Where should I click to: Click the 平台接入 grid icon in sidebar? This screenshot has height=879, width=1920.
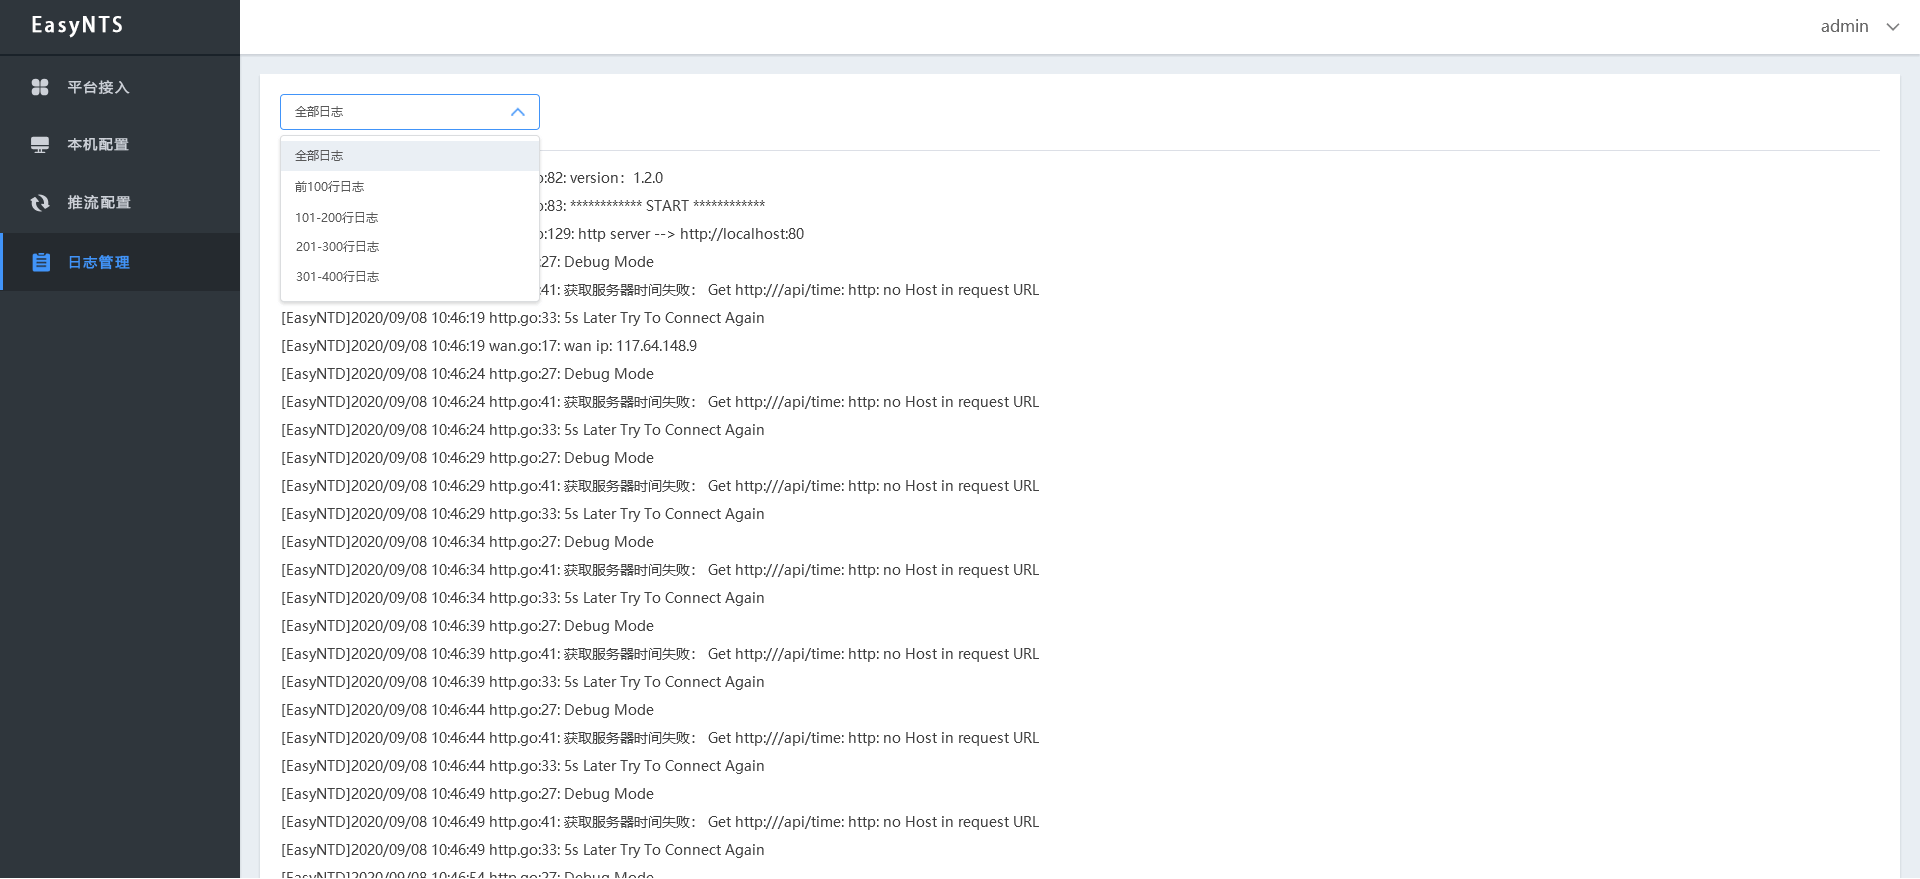(x=40, y=87)
